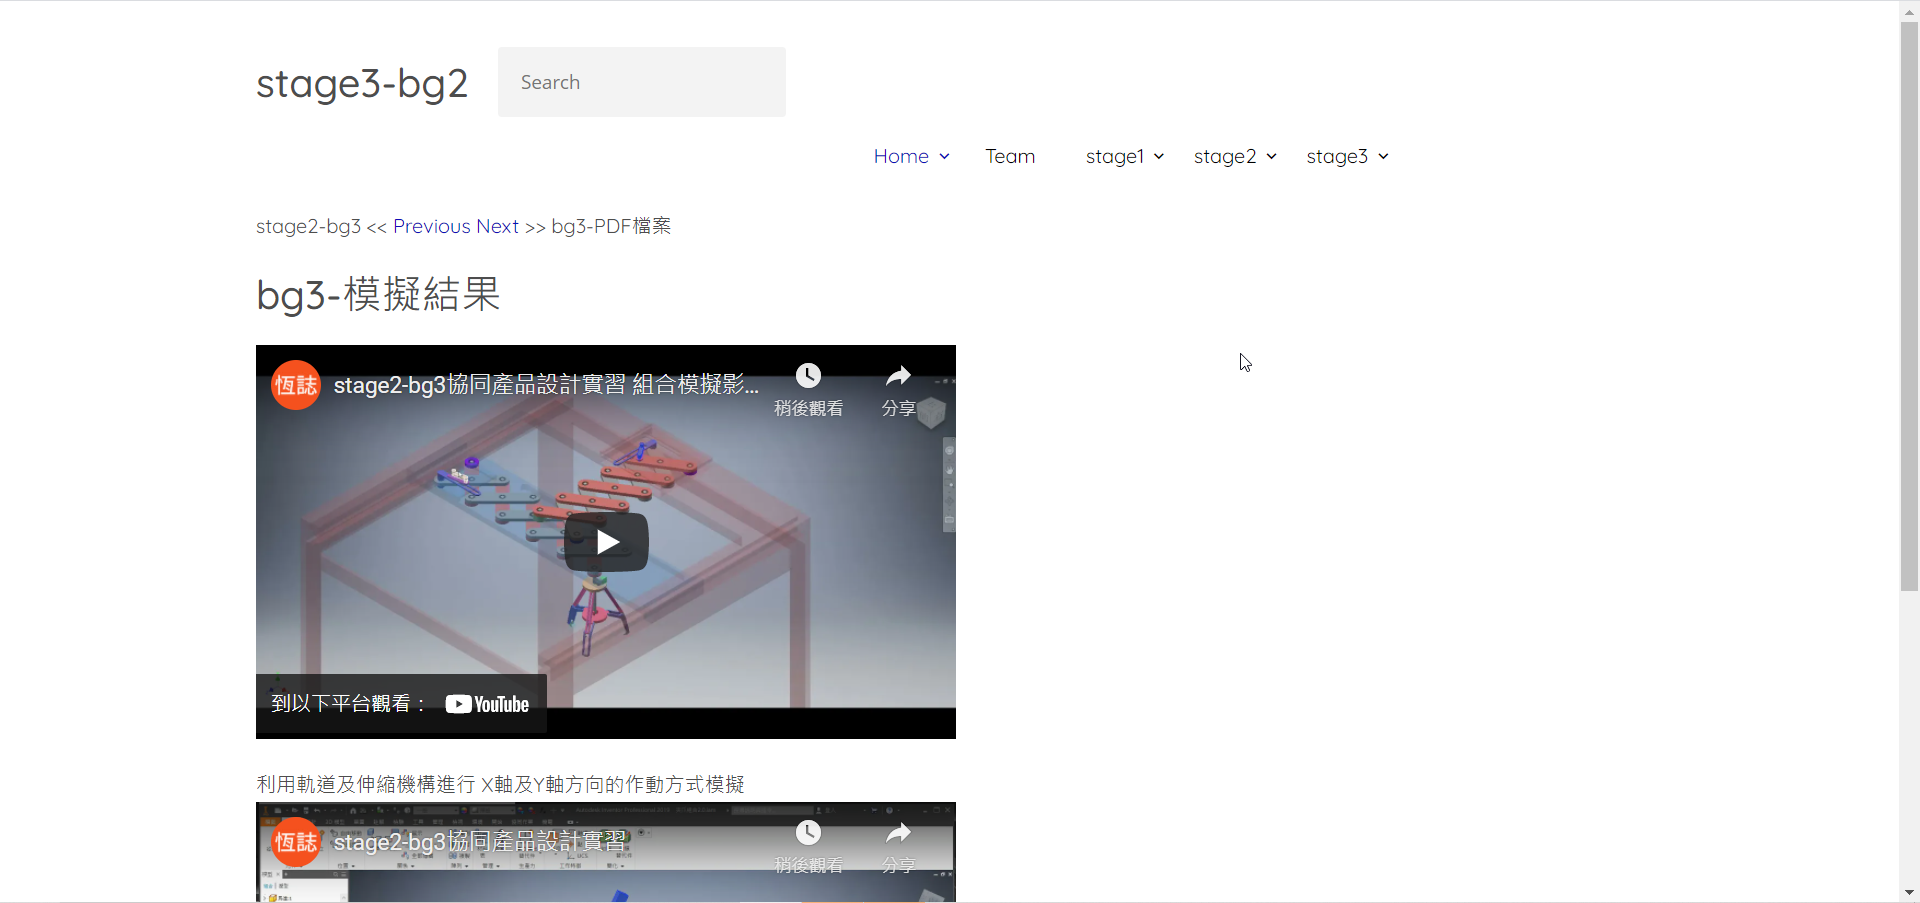Open first video title stage2-bg3協同產品設計實習 組合模擬影
The height and width of the screenshot is (903, 1920).
coord(546,385)
